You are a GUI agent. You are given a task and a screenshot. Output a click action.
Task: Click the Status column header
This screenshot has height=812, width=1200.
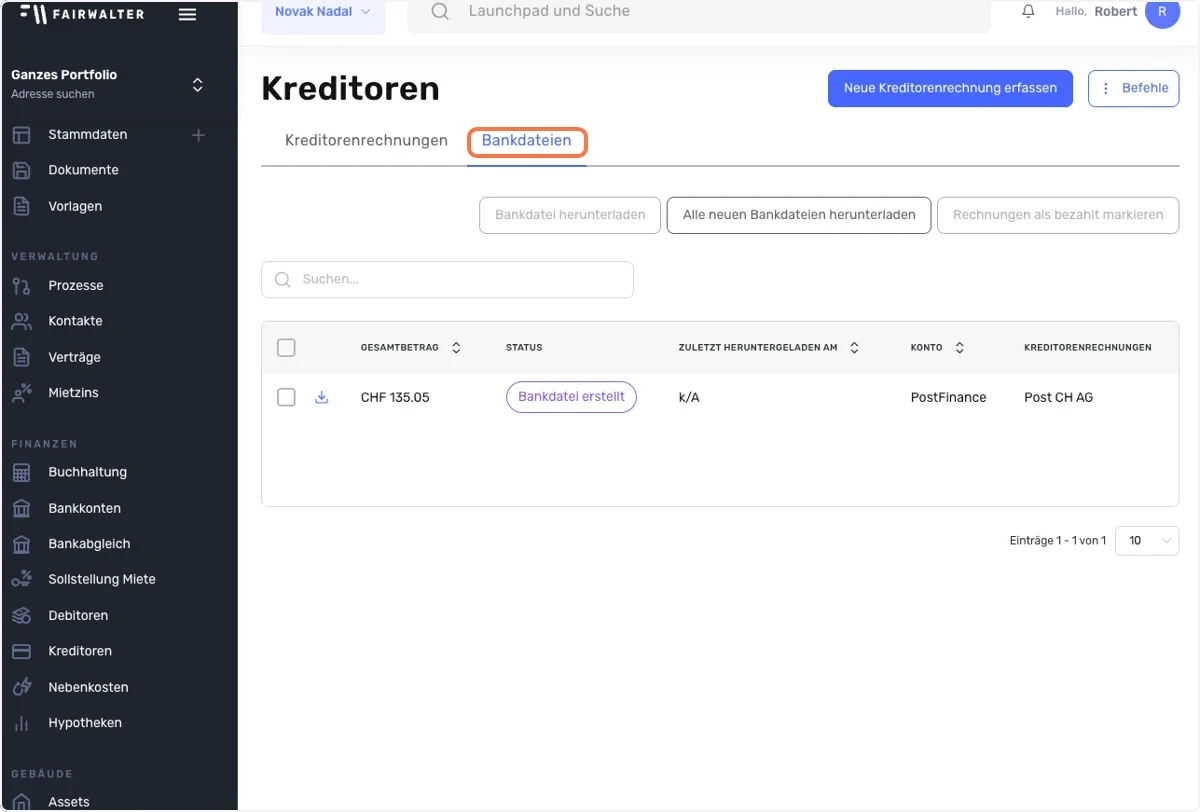[x=524, y=348]
